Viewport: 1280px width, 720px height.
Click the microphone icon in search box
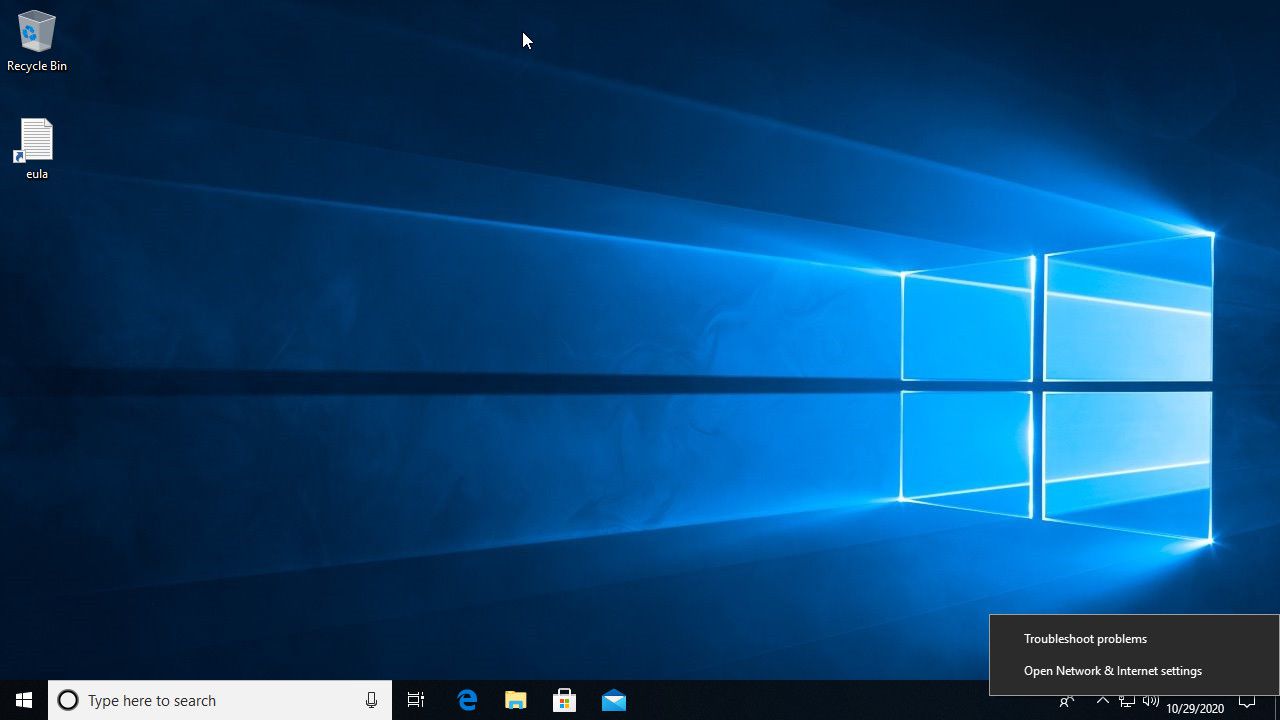pyautogui.click(x=371, y=700)
